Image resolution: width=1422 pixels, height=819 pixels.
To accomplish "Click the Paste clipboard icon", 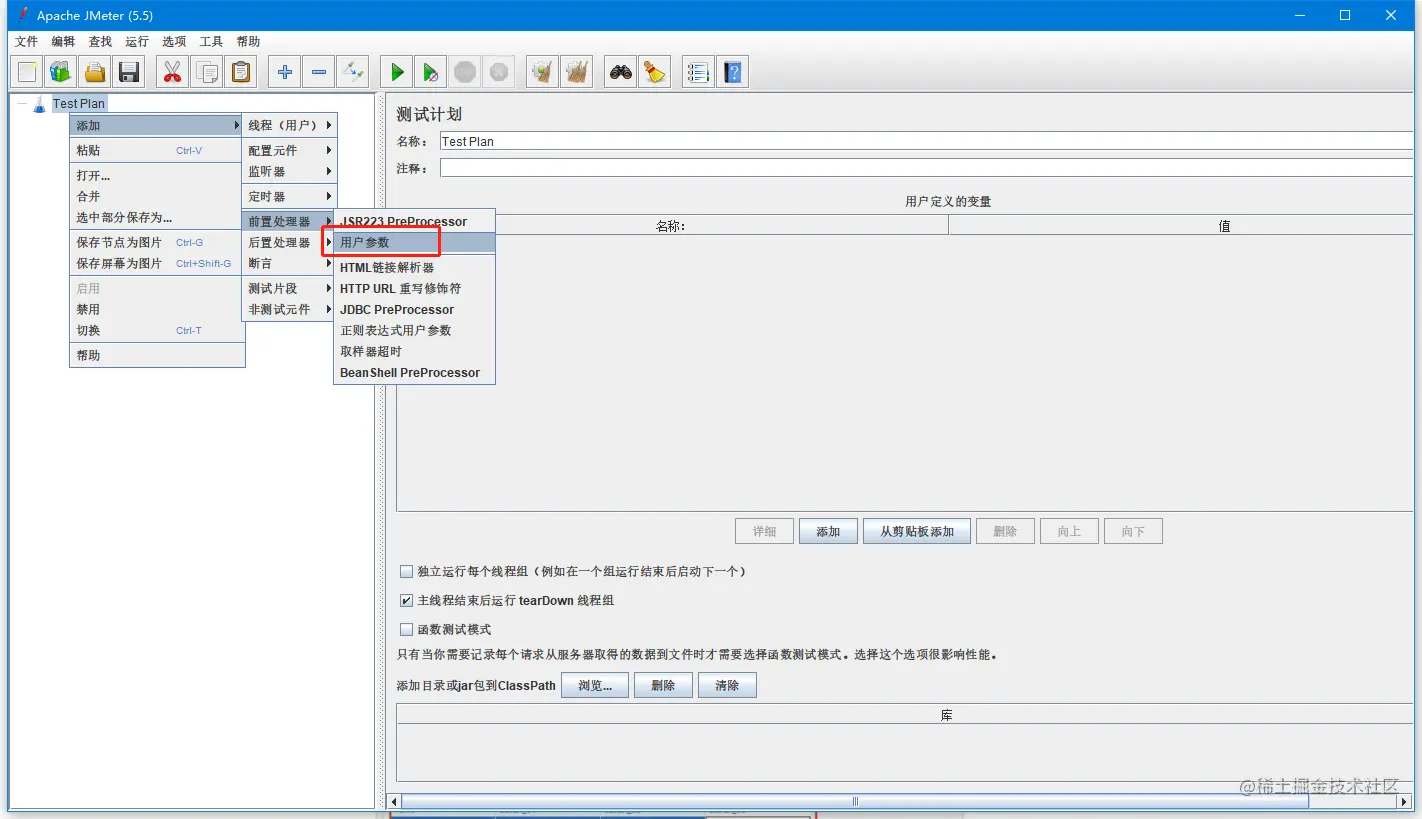I will (241, 72).
